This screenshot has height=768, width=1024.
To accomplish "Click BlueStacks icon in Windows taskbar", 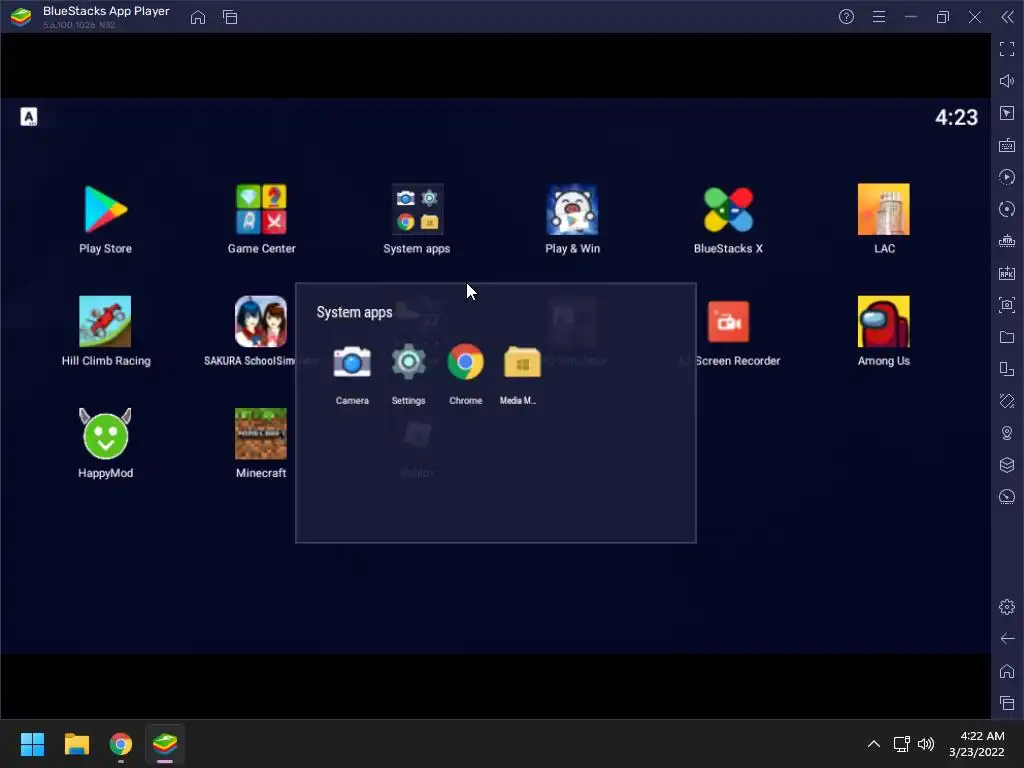I will (x=165, y=744).
